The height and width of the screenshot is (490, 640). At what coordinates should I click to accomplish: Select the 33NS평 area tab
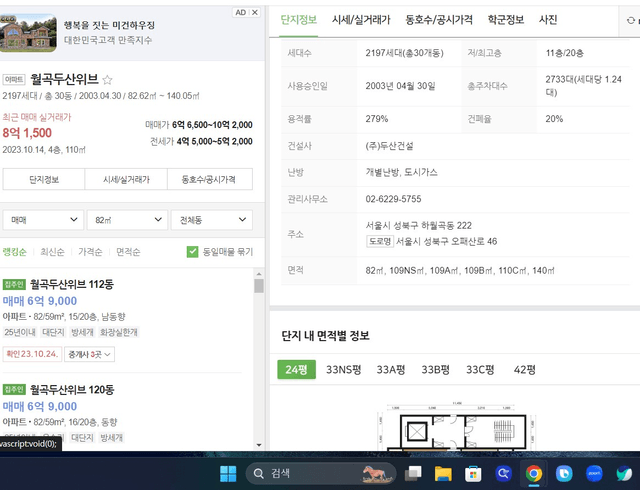[344, 370]
